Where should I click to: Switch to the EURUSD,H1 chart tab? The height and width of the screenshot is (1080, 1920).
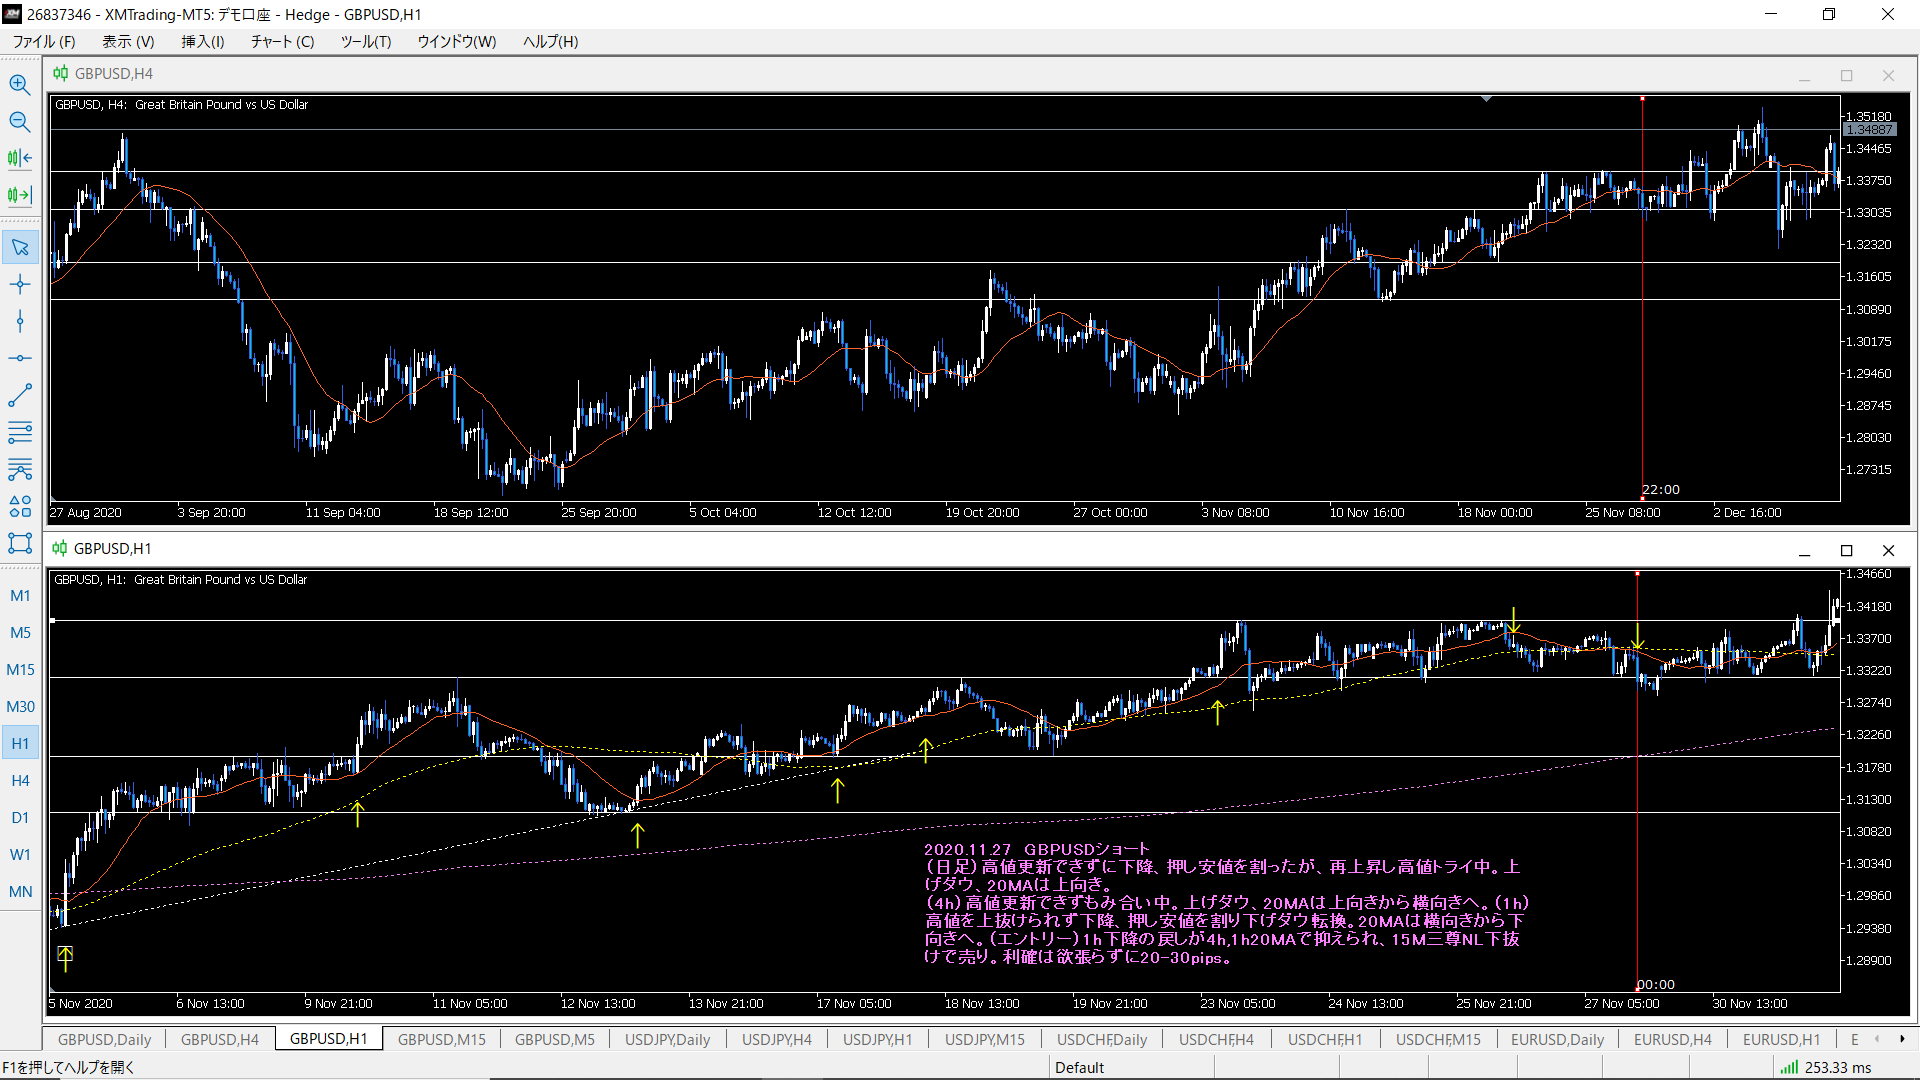(x=1782, y=1039)
